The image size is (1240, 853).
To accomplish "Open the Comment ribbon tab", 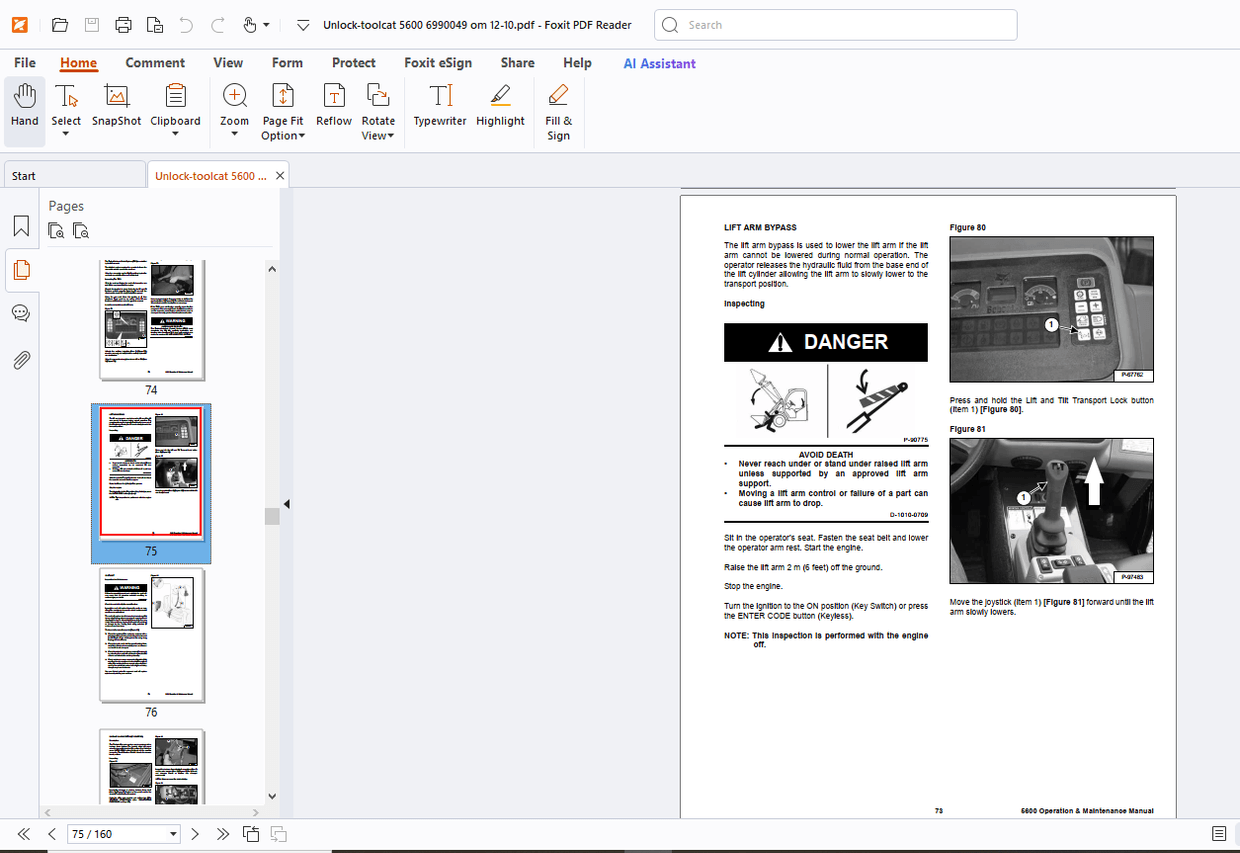I will click(155, 63).
